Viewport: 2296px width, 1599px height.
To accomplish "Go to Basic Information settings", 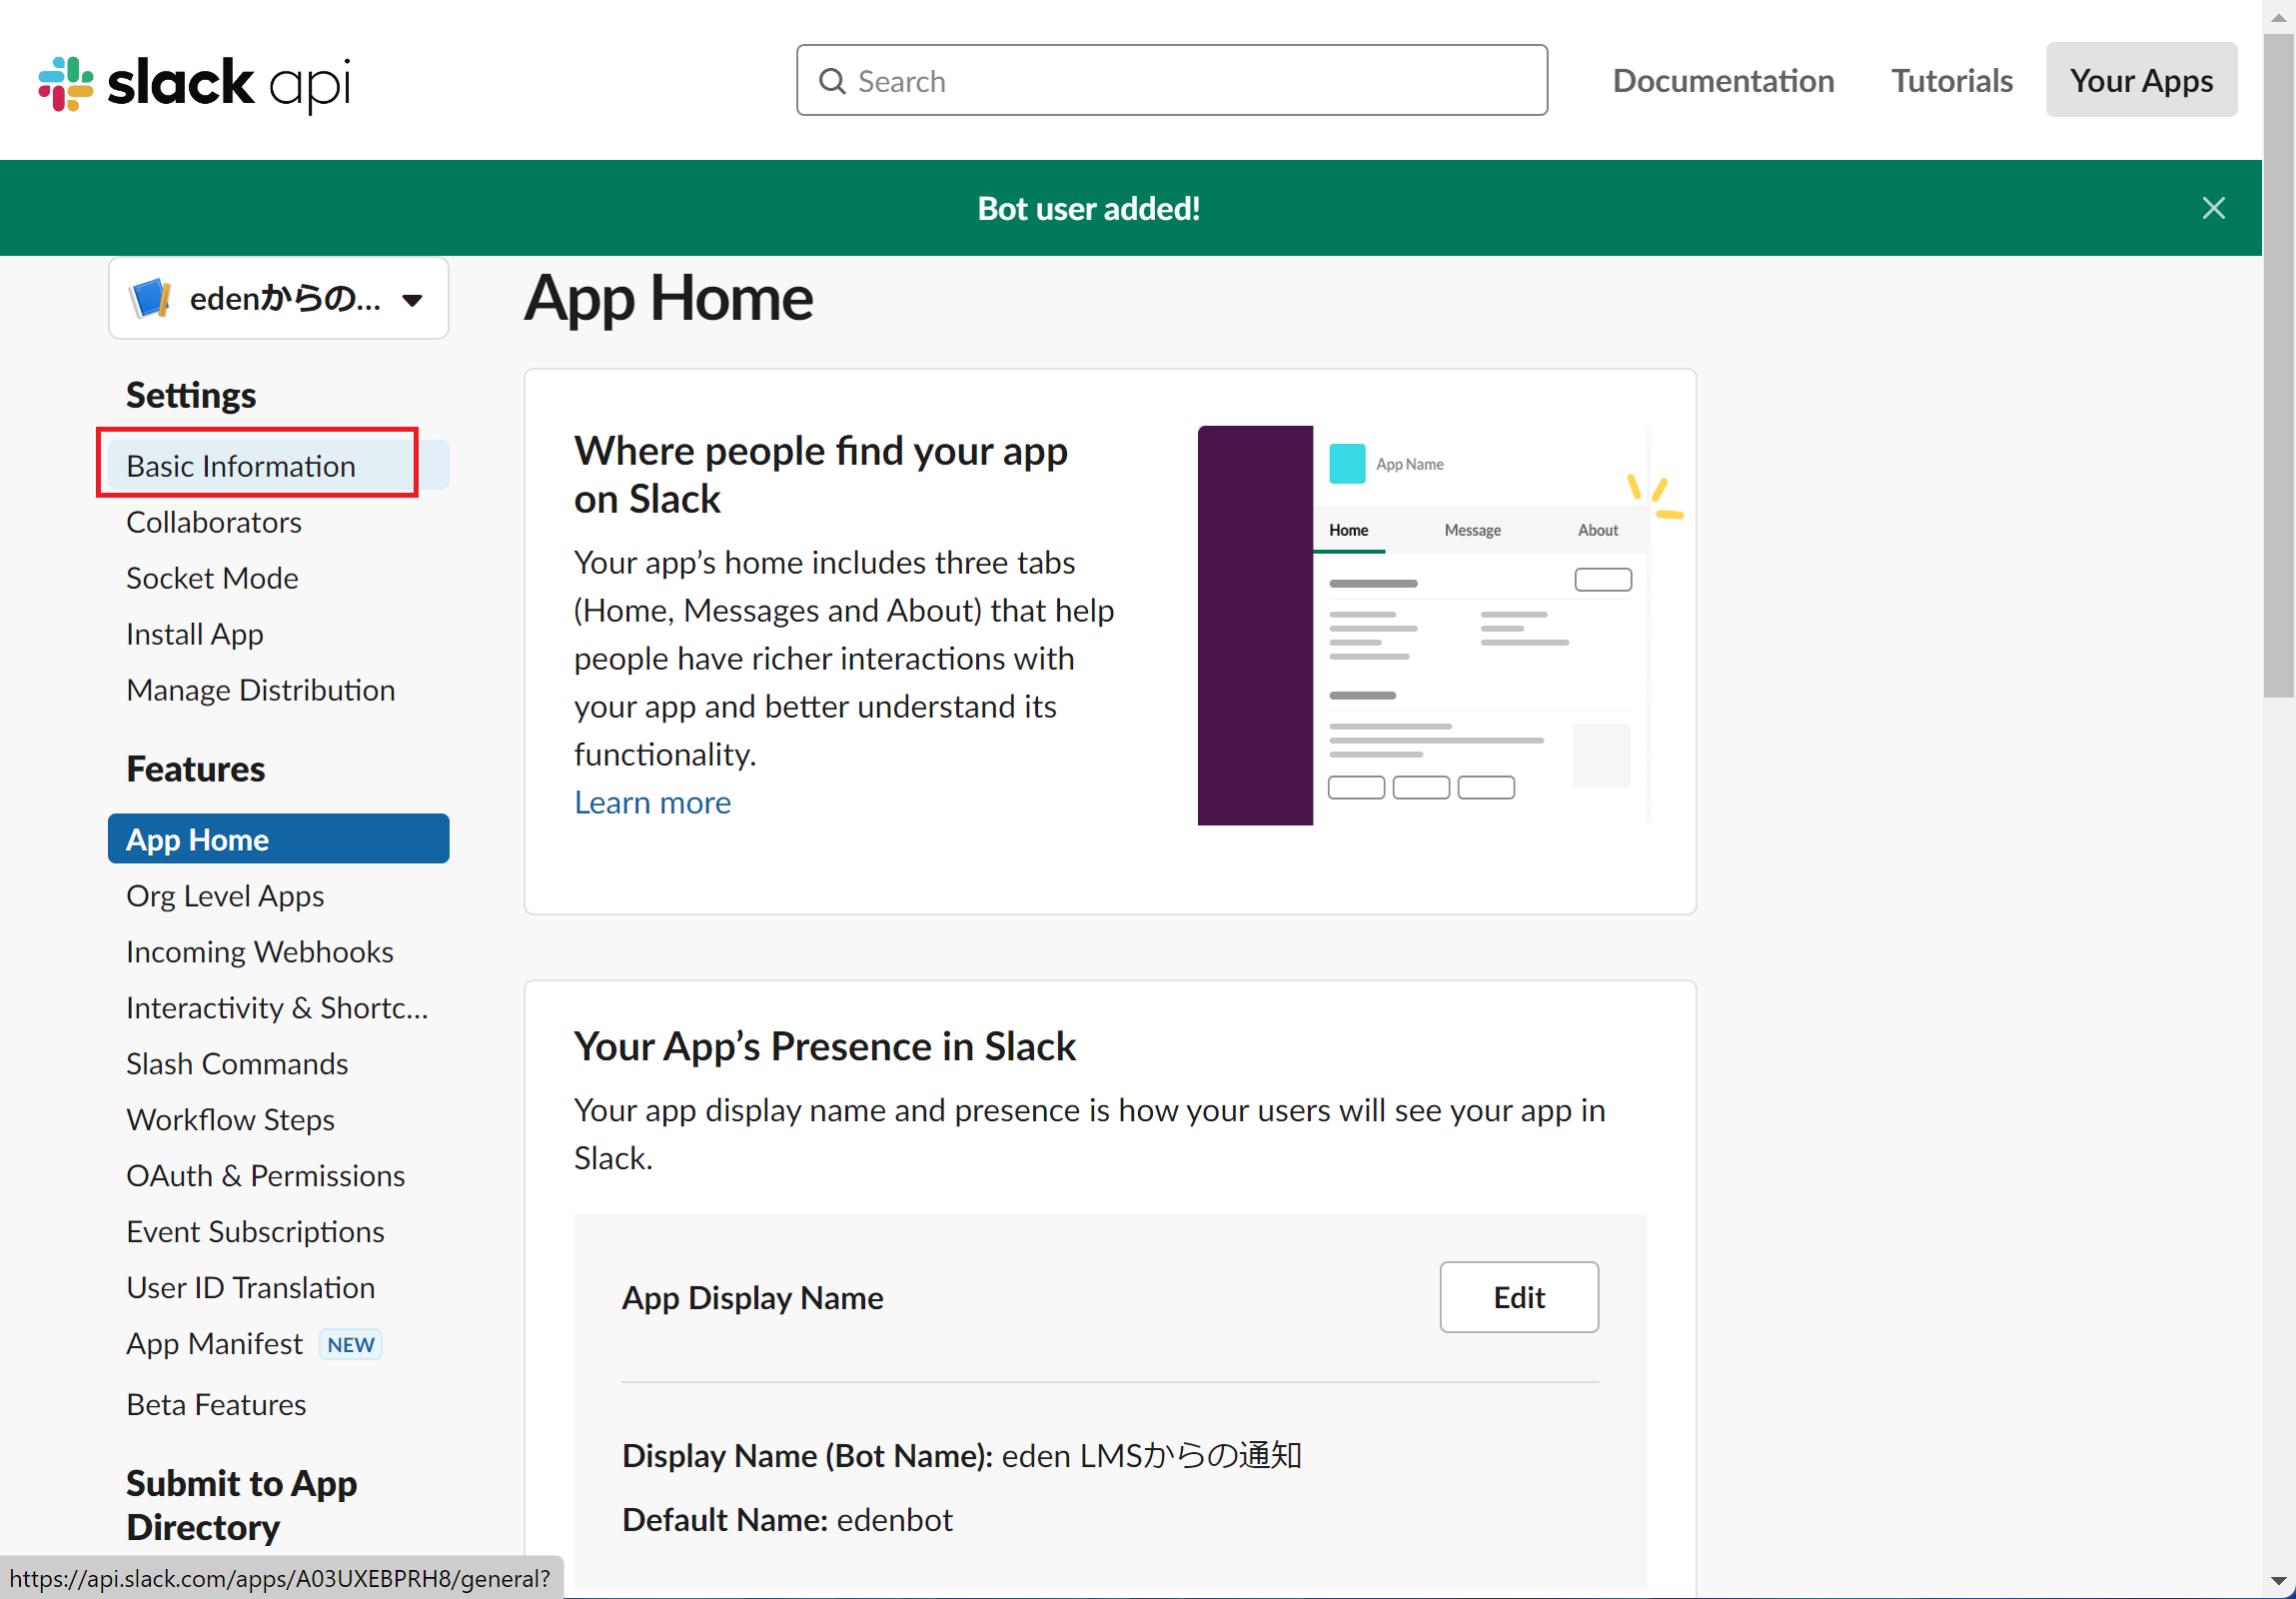I will 278,466.
